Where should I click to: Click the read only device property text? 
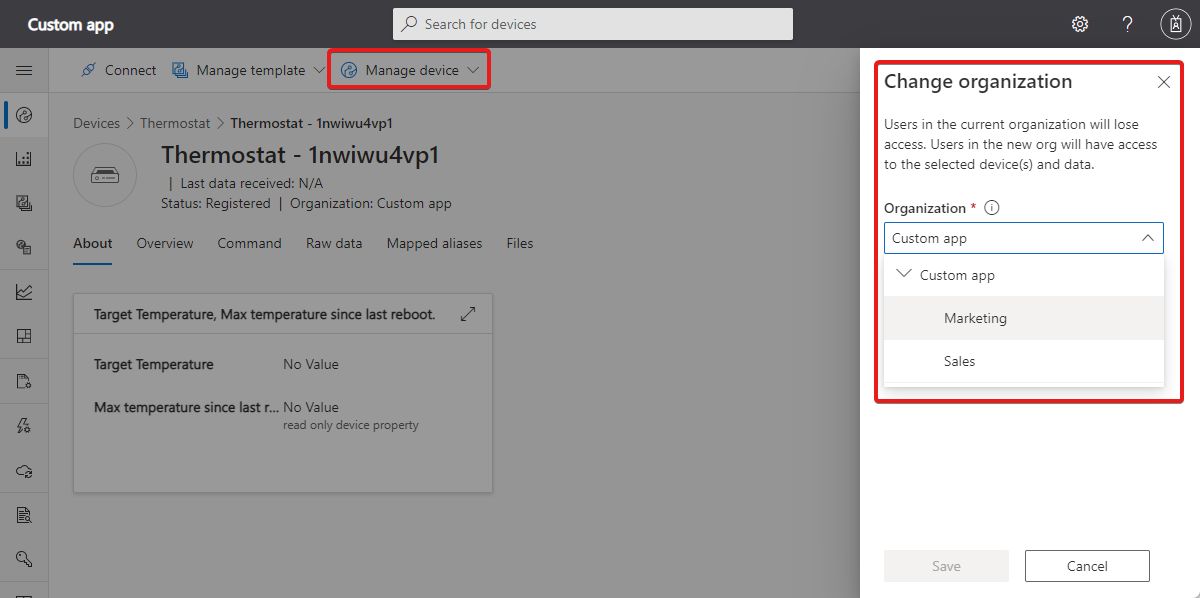point(351,425)
